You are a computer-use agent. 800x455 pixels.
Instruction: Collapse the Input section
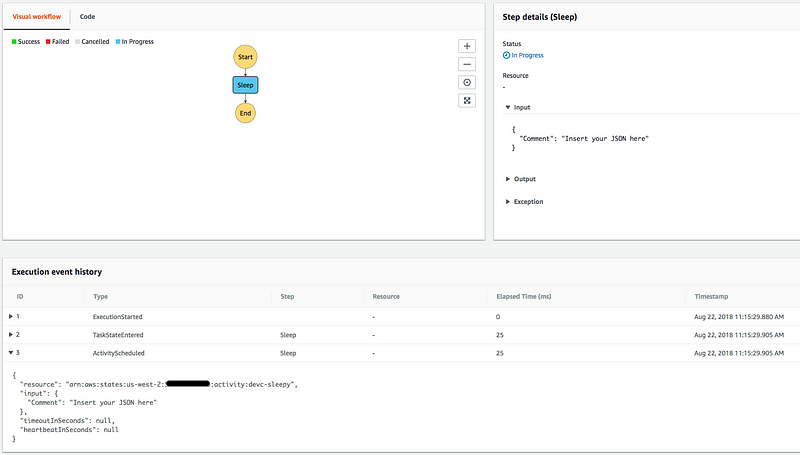click(x=508, y=106)
